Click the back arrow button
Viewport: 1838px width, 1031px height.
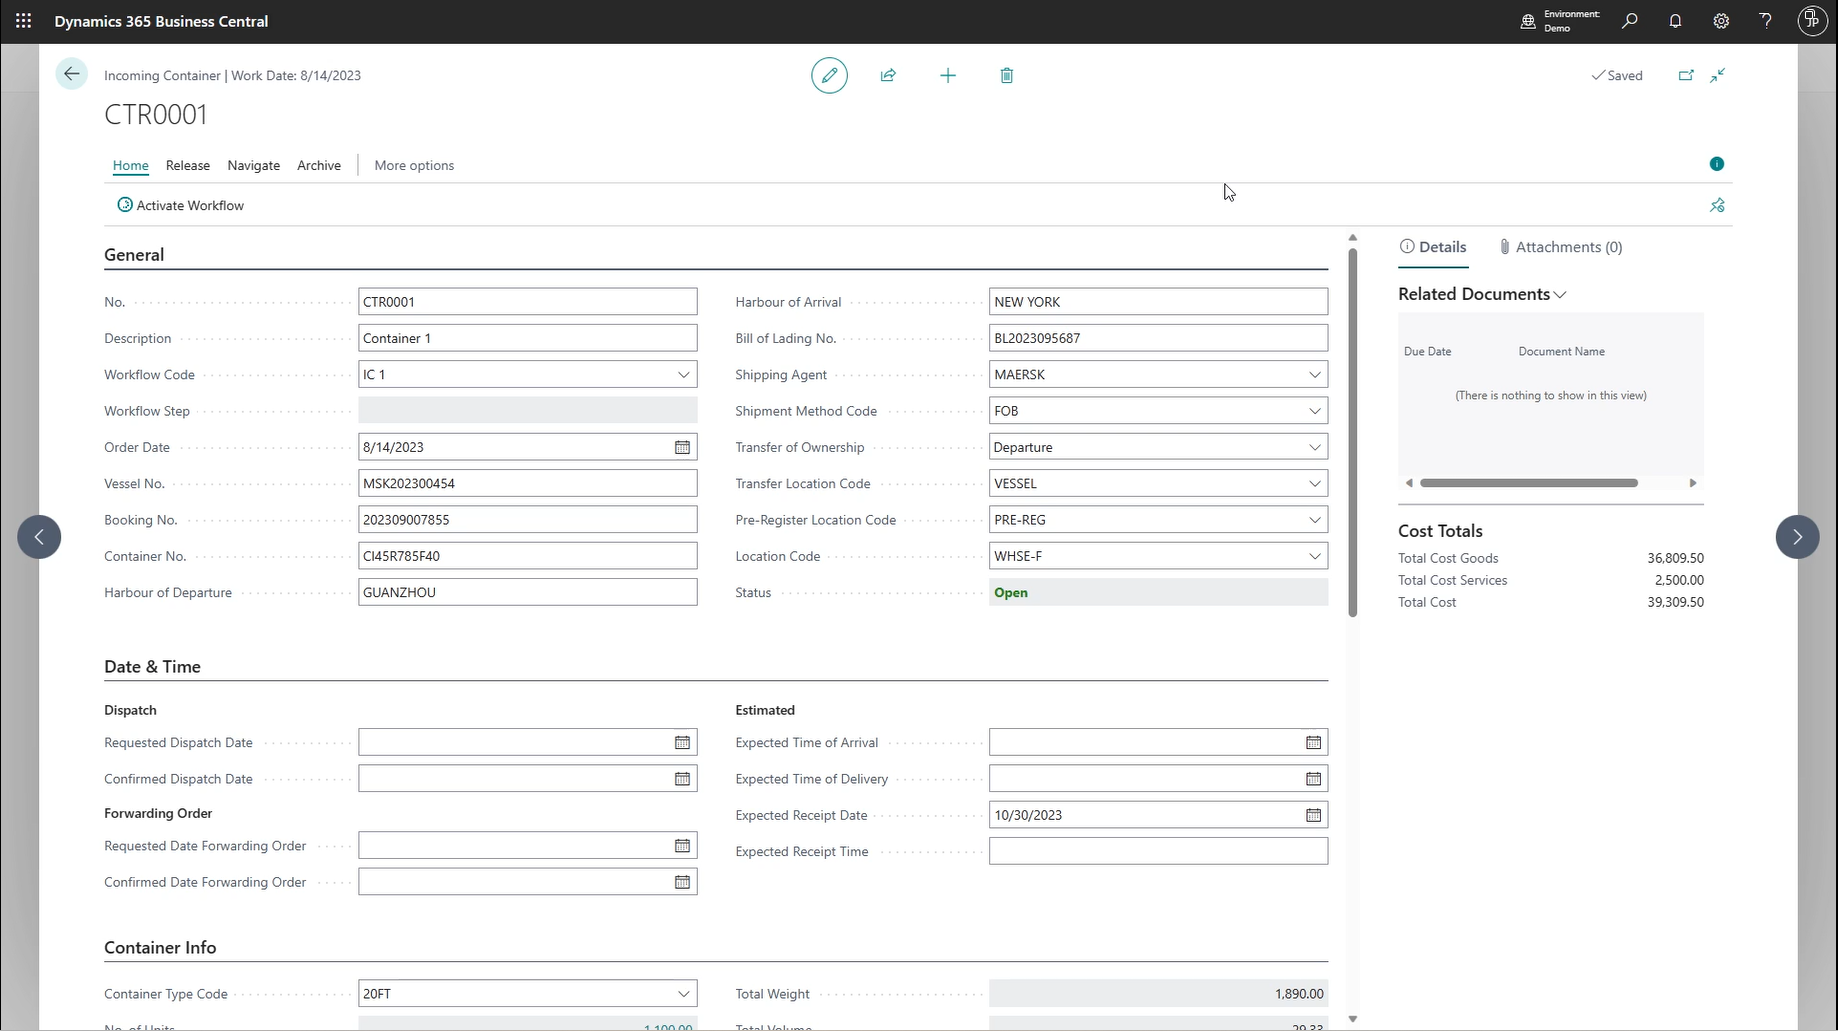(x=71, y=74)
